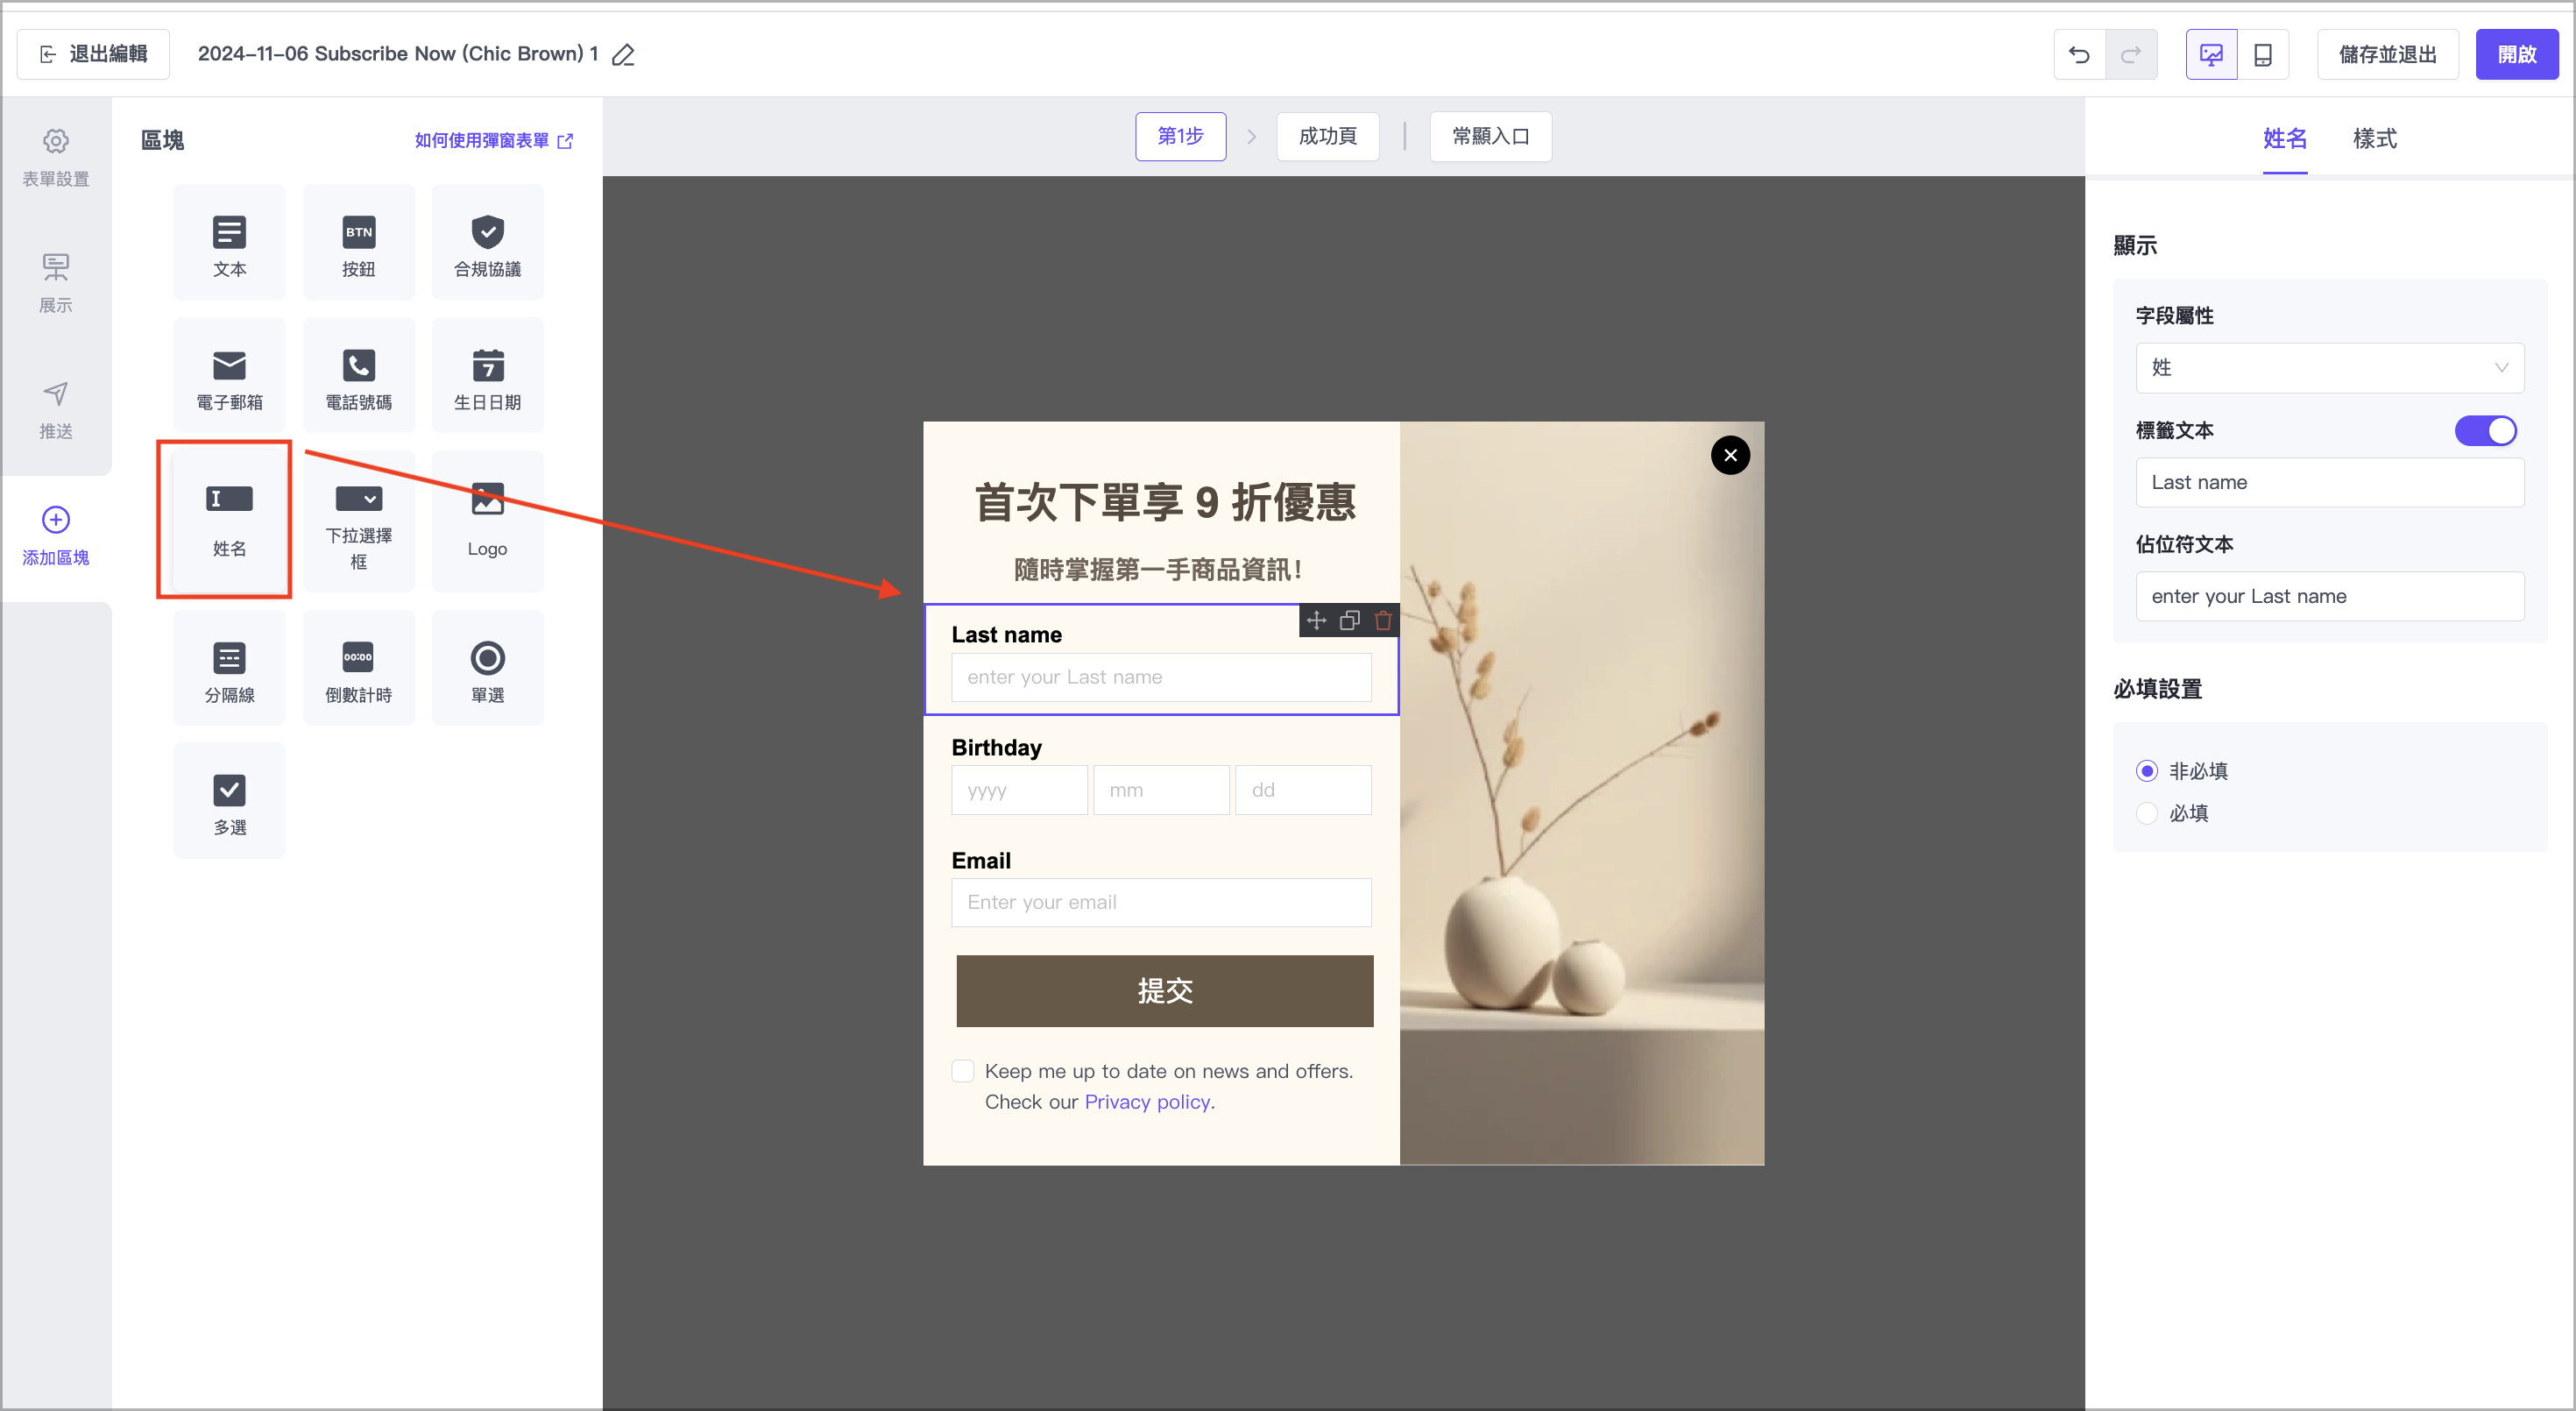Open the field attribute 姓 dropdown
Viewport: 2576px width, 1411px height.
click(2329, 368)
